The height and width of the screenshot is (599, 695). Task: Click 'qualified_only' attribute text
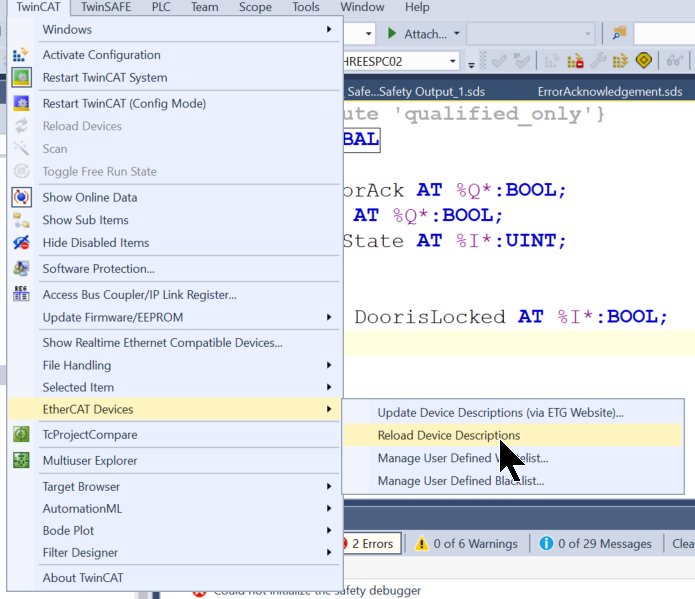[x=494, y=114]
